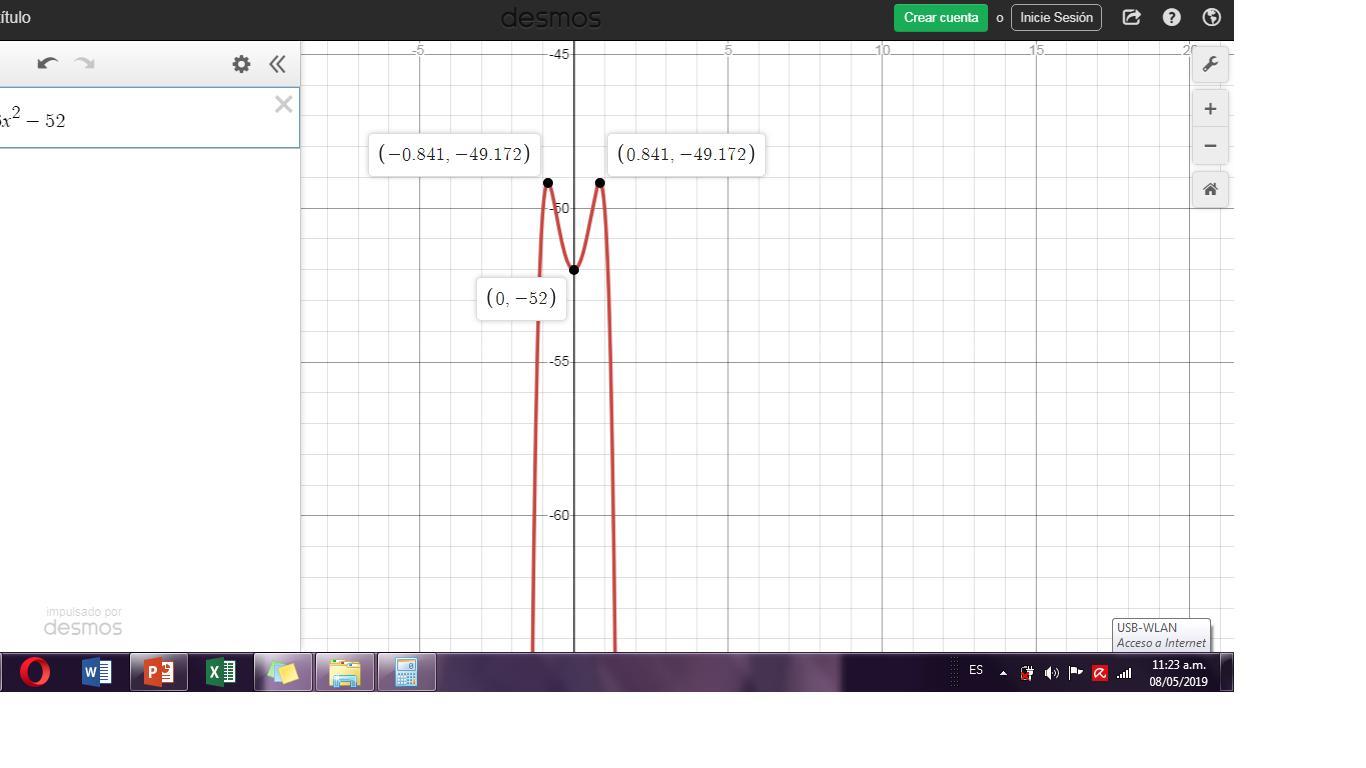
Task: Share the graph via share icon
Action: coord(1131,17)
